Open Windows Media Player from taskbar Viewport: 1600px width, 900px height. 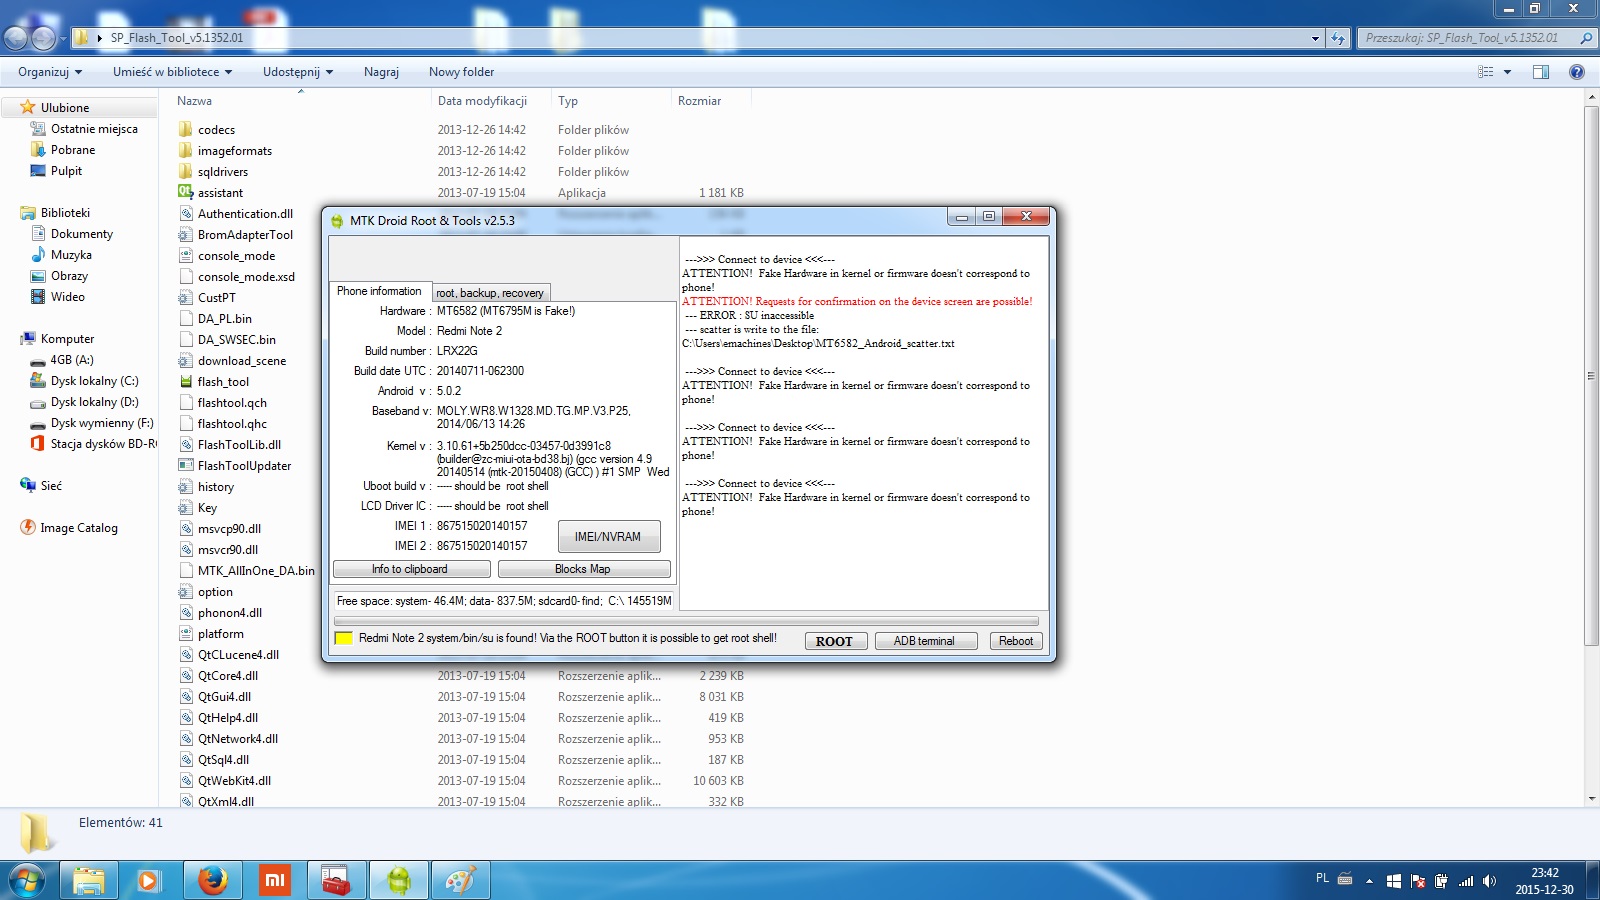pos(150,880)
